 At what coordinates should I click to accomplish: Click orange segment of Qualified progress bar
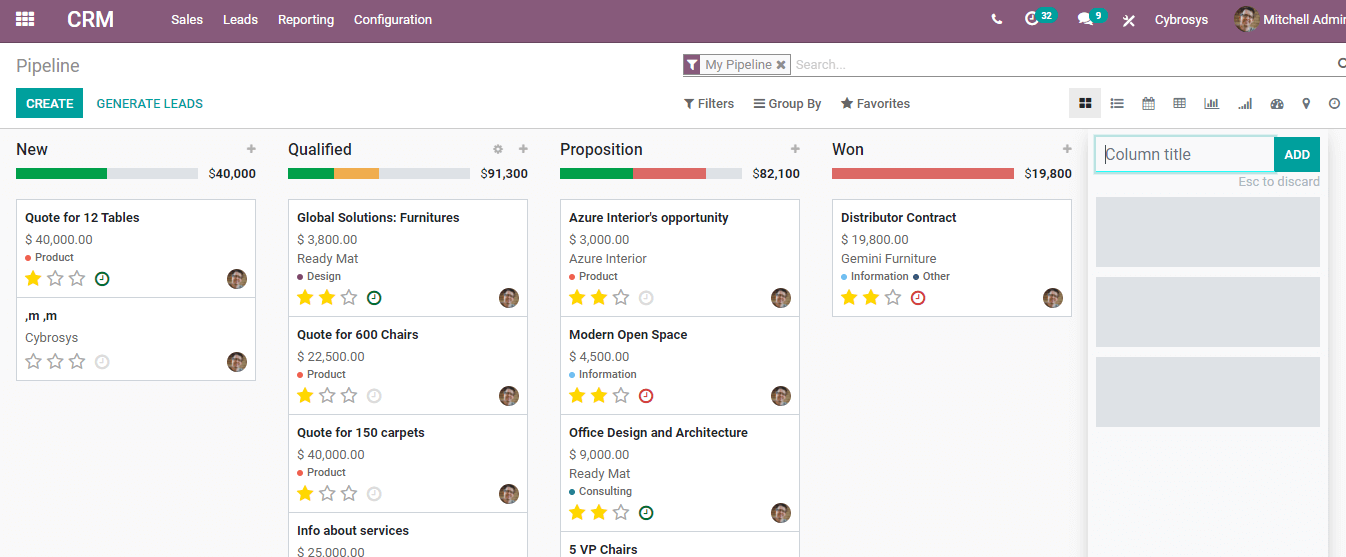pyautogui.click(x=357, y=174)
